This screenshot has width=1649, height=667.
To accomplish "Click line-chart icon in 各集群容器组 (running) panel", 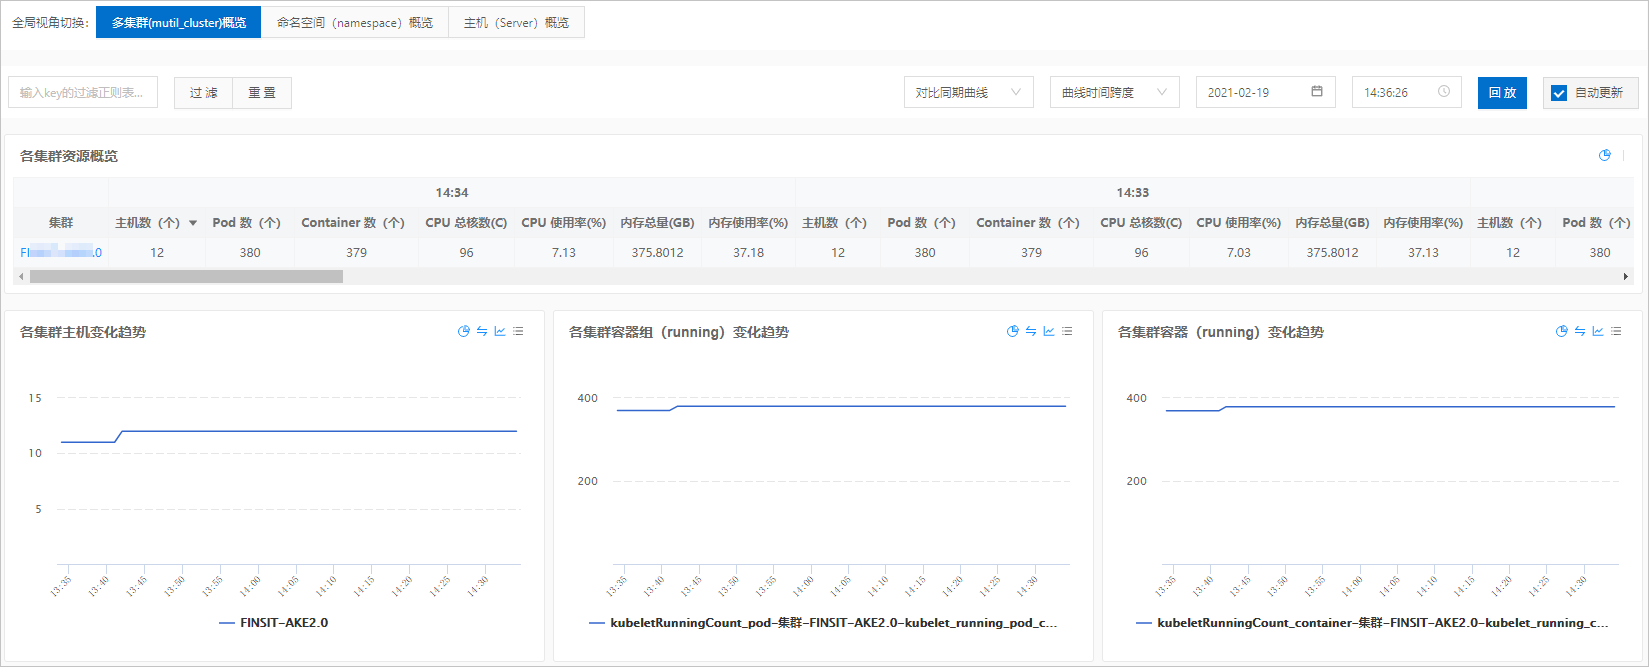I will pyautogui.click(x=1049, y=331).
